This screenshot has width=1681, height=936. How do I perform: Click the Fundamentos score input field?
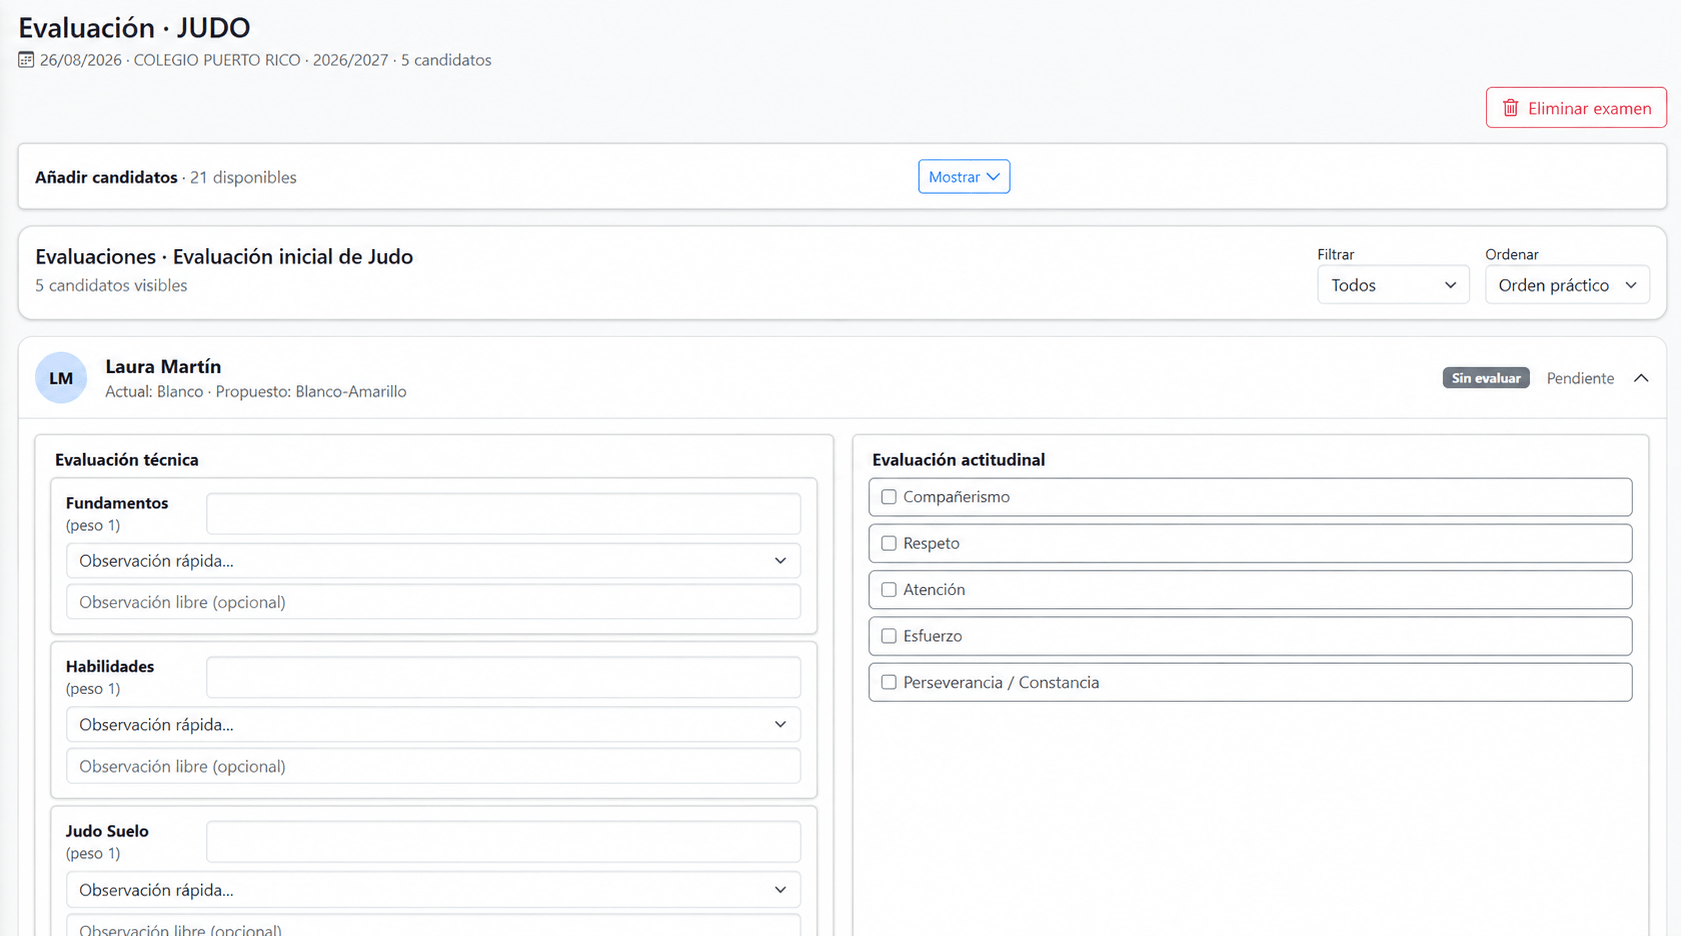tap(503, 514)
